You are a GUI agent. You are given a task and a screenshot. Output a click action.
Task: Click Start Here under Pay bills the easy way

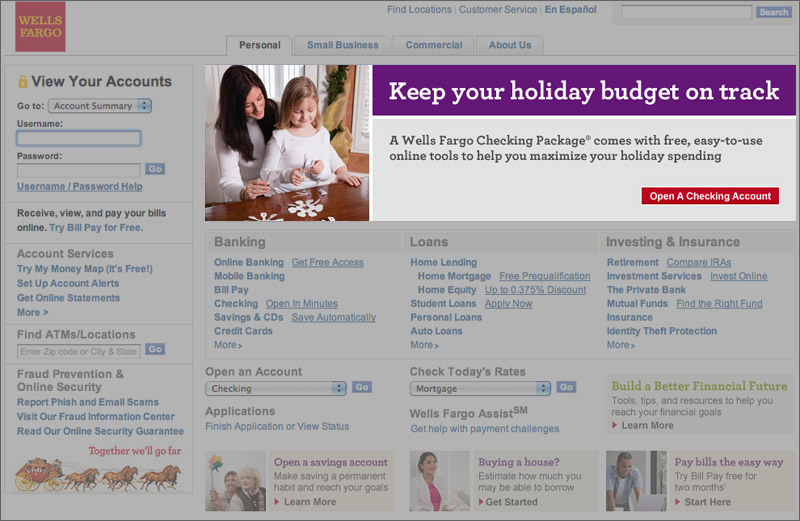[x=708, y=502]
